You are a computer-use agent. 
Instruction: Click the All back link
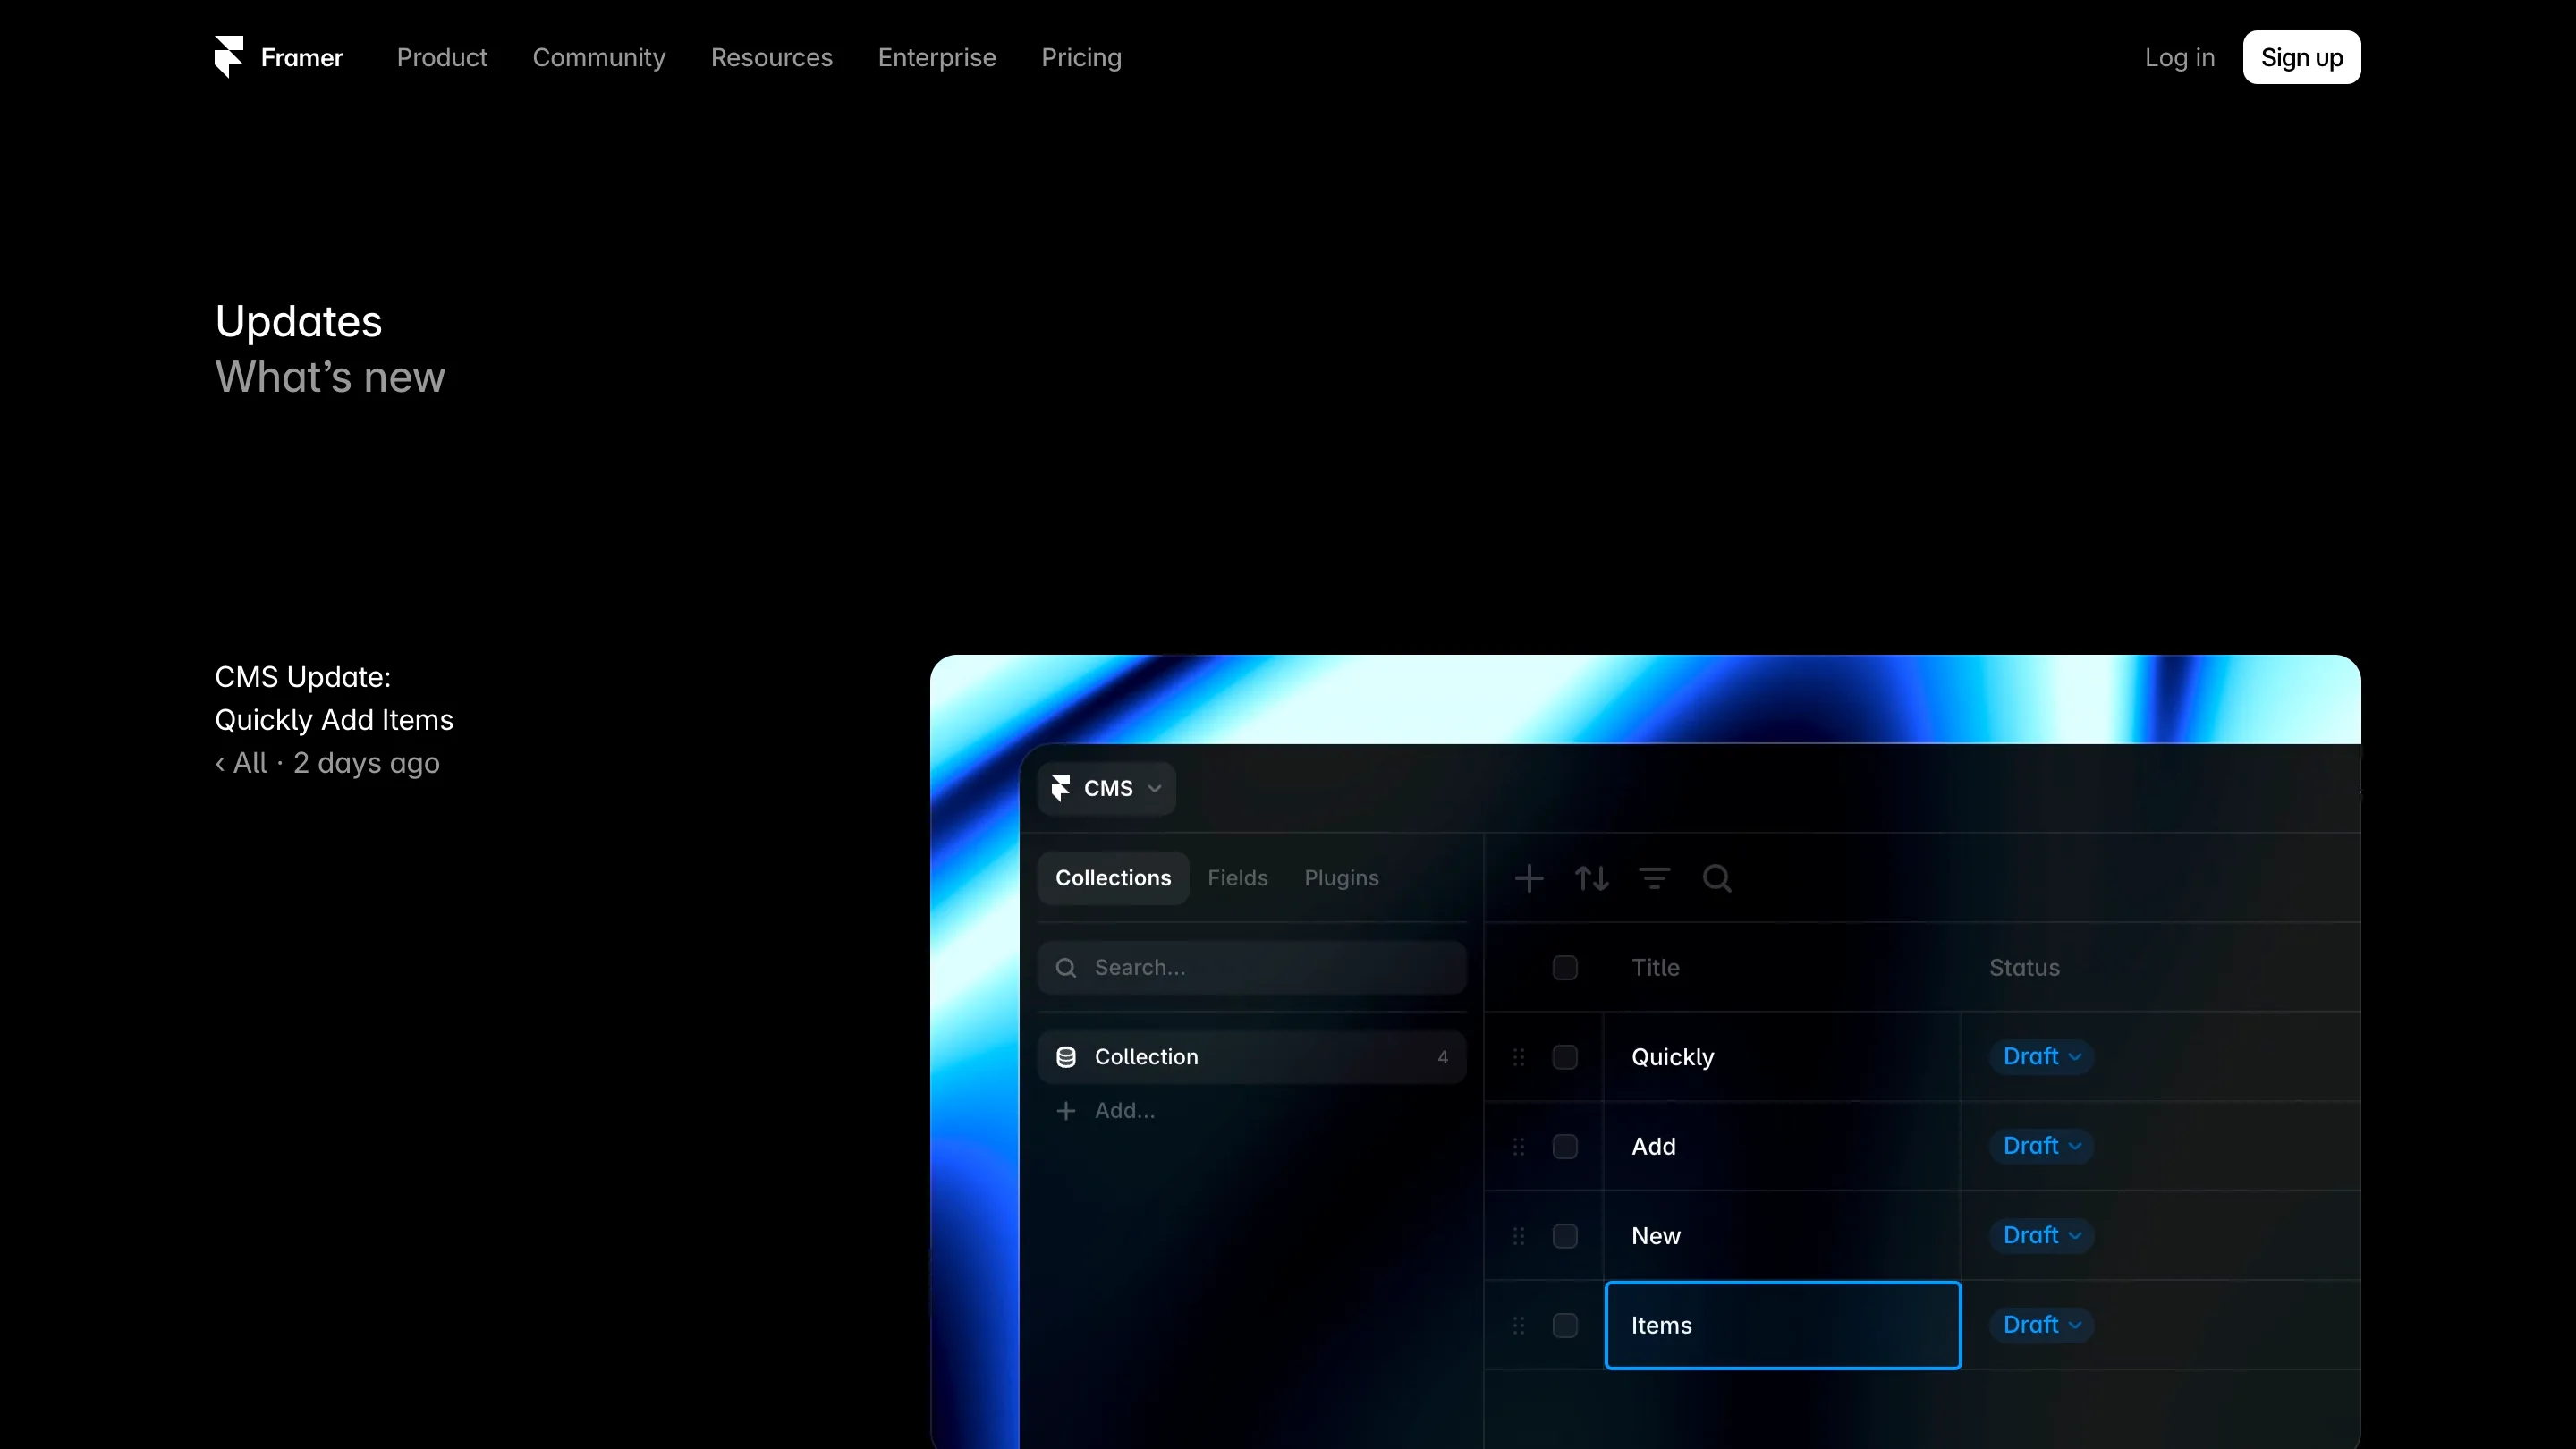[x=241, y=764]
